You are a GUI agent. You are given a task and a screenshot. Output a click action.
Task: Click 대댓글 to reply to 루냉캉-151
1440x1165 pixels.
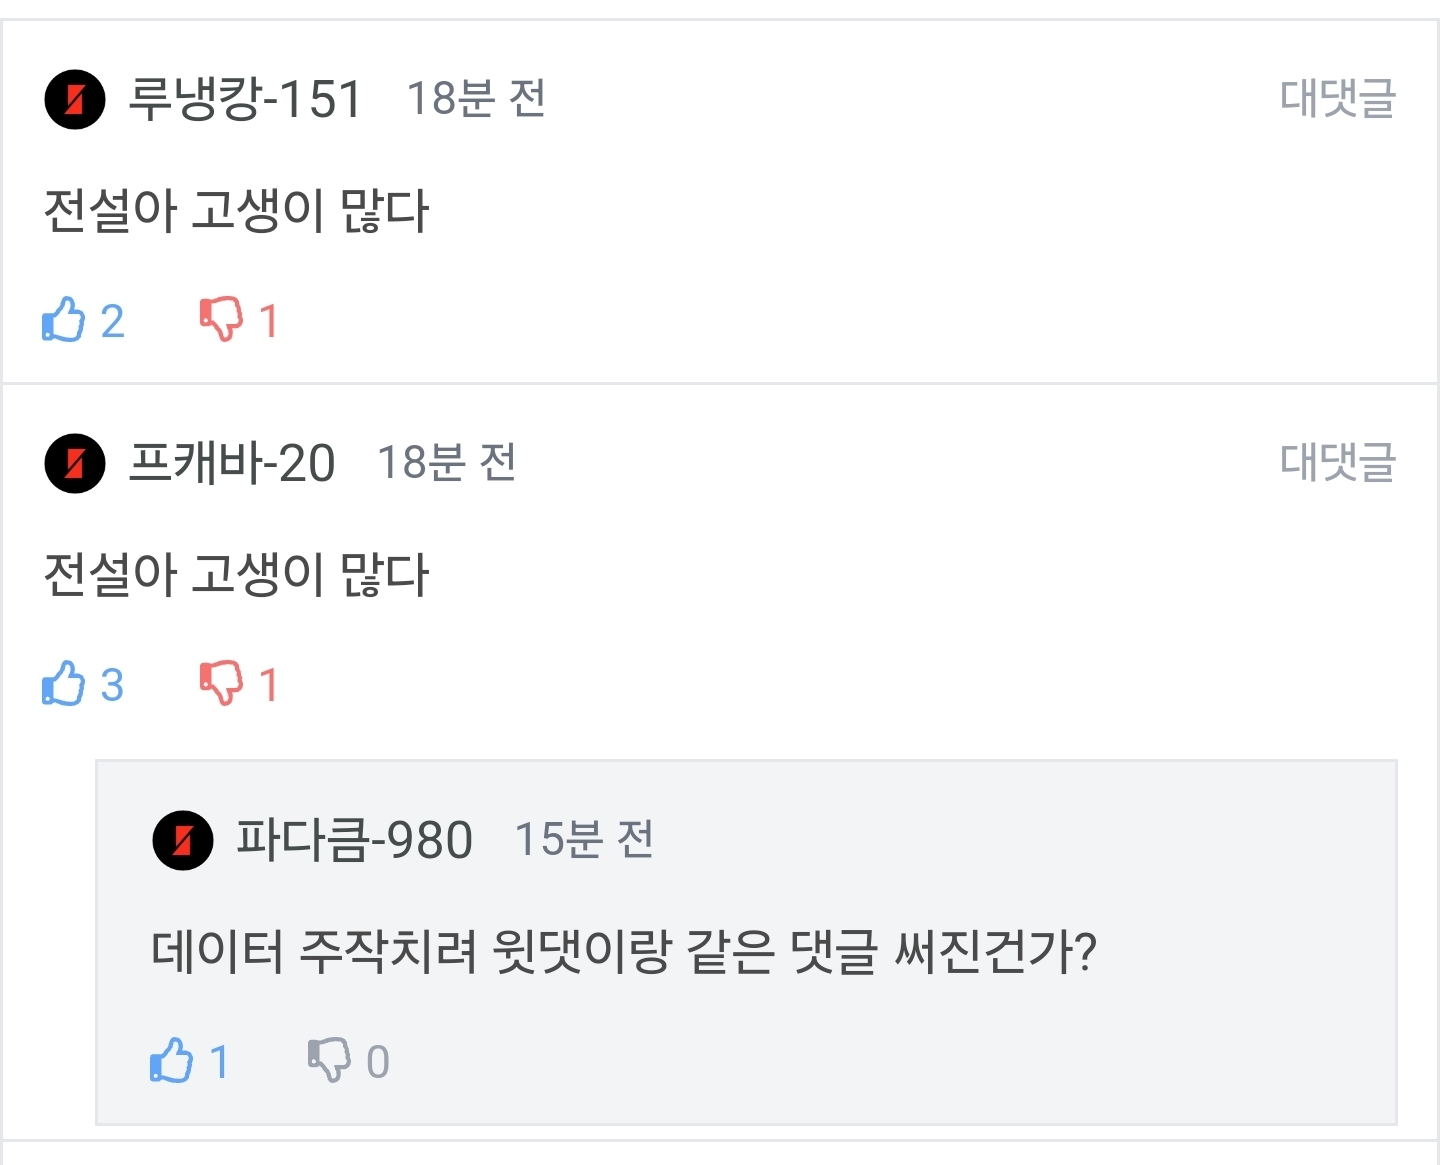click(x=1337, y=98)
